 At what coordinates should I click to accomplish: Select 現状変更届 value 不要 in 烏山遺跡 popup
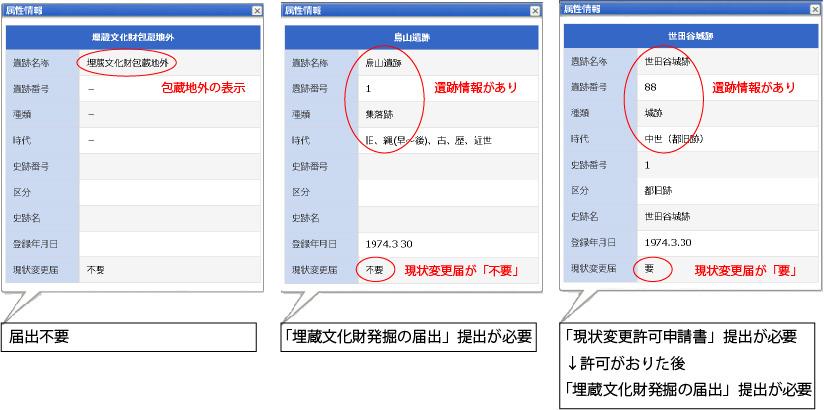(375, 270)
